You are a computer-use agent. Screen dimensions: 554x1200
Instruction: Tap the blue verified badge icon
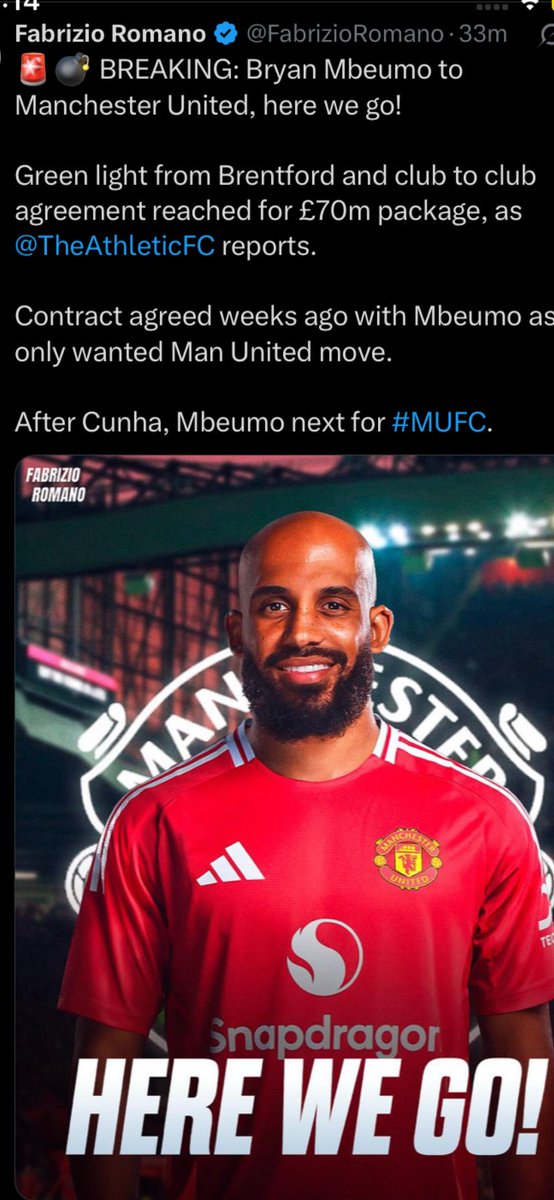tap(226, 34)
